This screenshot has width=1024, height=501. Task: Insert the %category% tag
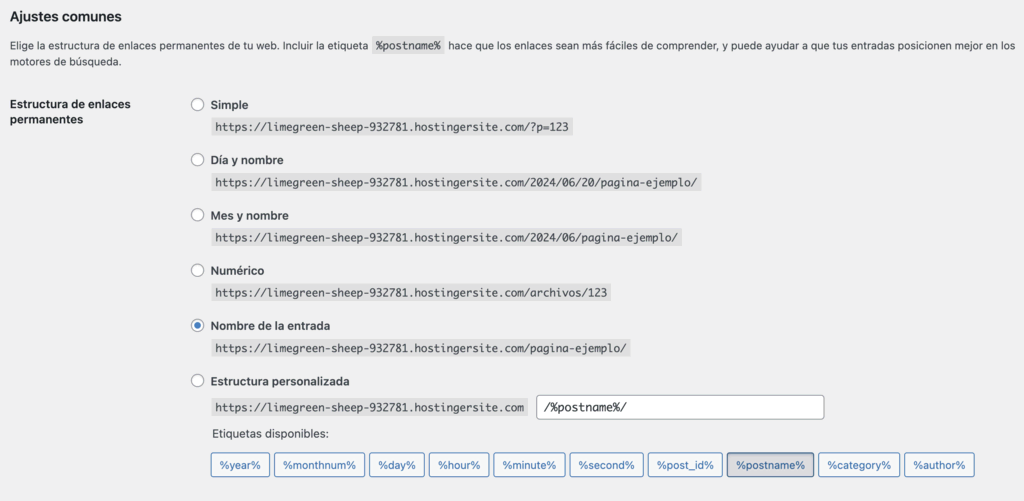[x=859, y=465]
